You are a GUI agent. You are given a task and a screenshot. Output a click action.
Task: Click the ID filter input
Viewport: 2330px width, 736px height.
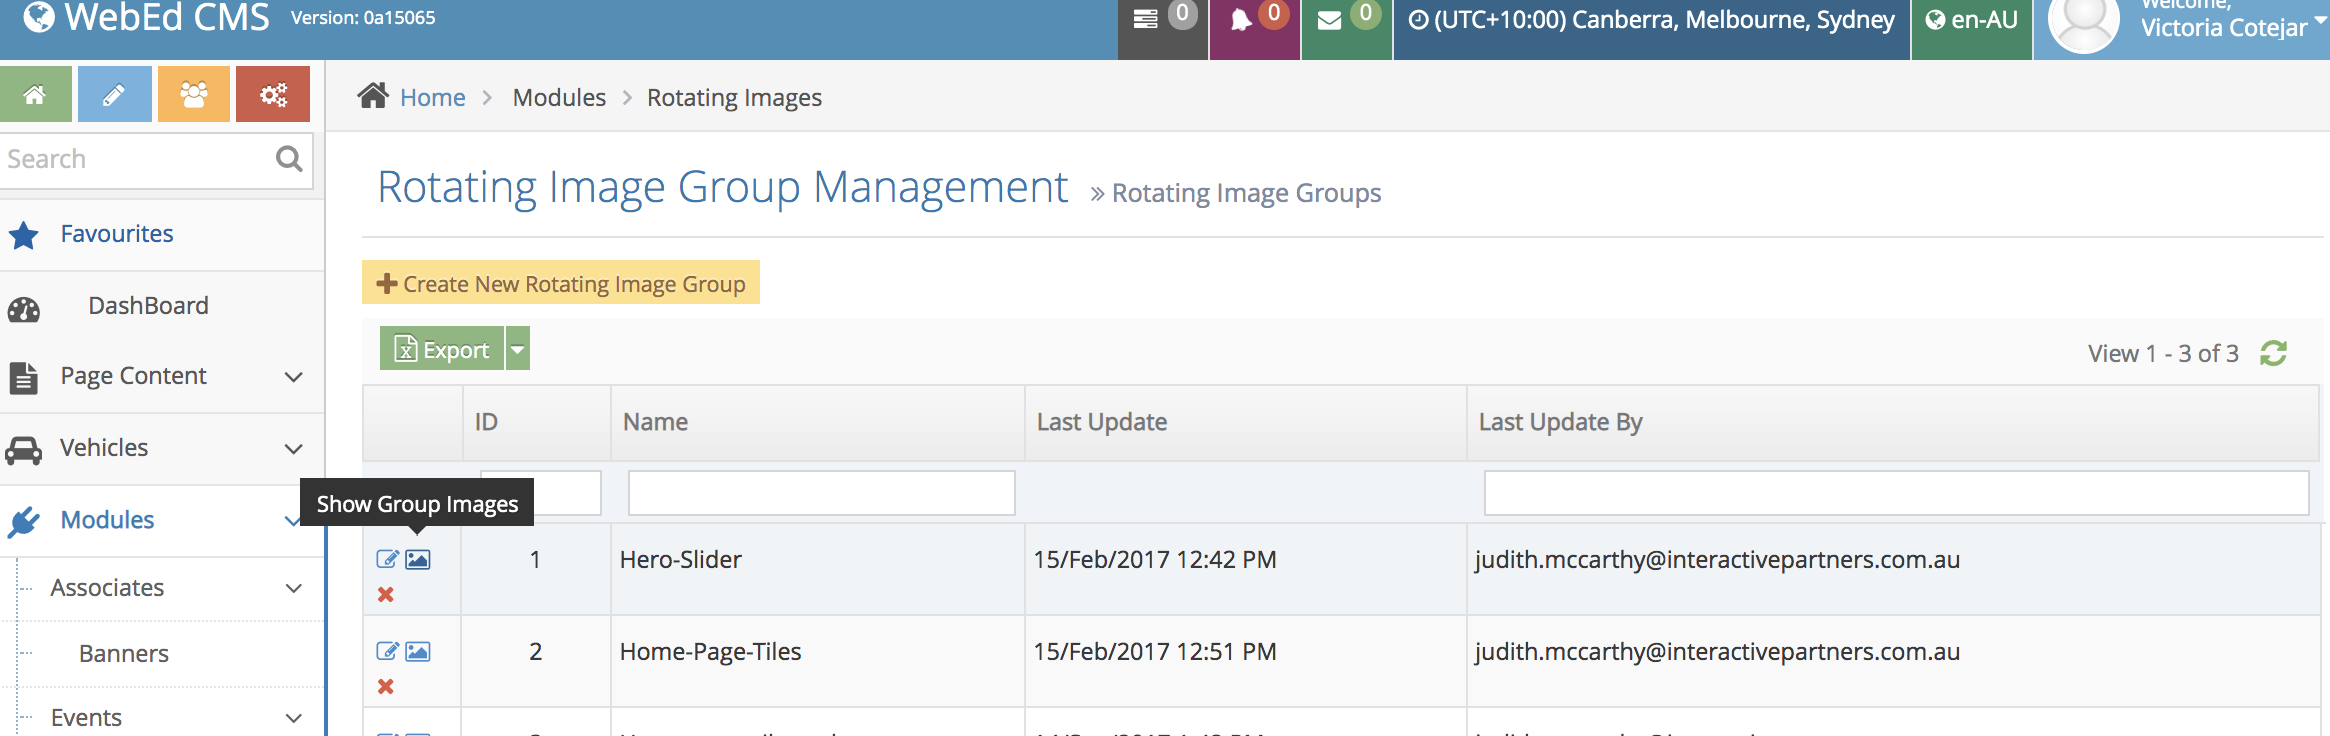coord(541,493)
